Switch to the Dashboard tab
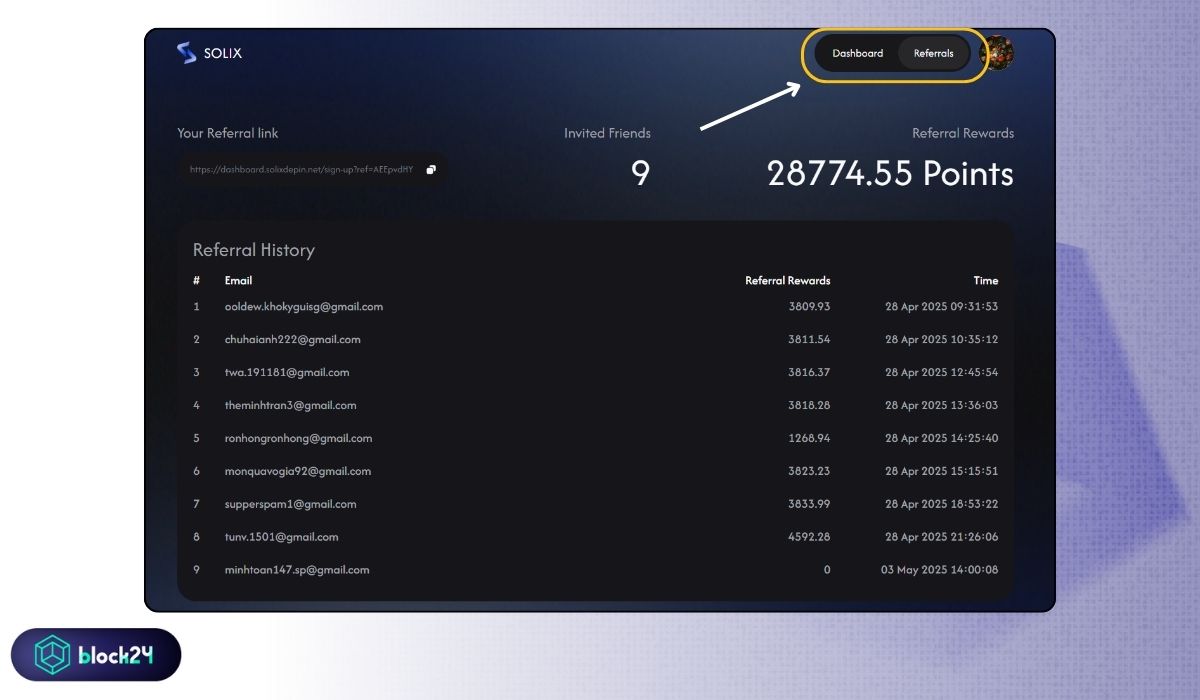Image resolution: width=1200 pixels, height=700 pixels. [857, 53]
